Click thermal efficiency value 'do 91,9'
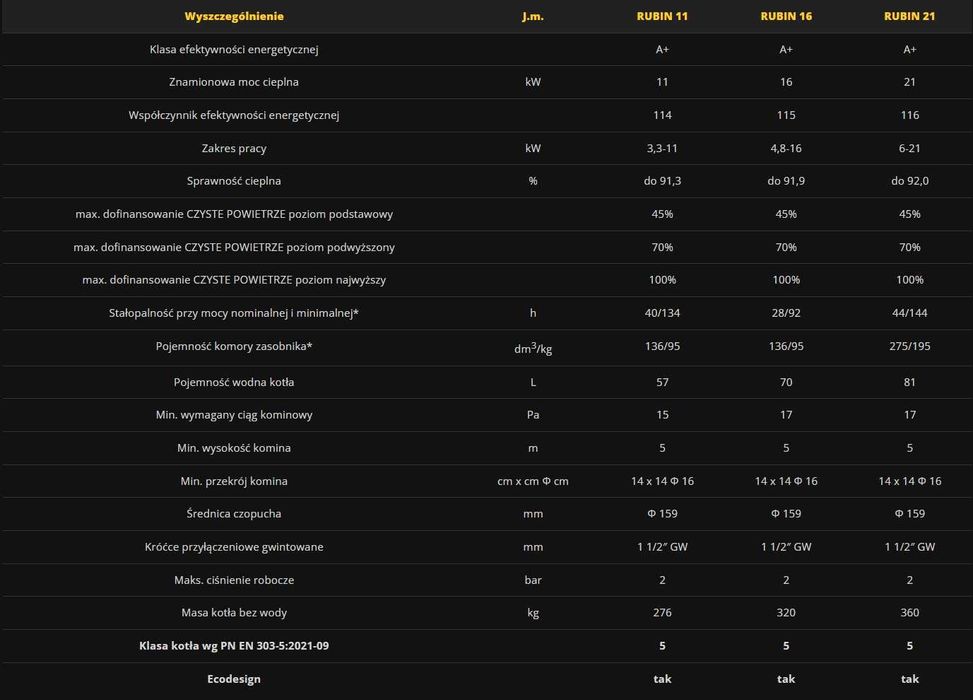The image size is (973, 700). pos(786,181)
